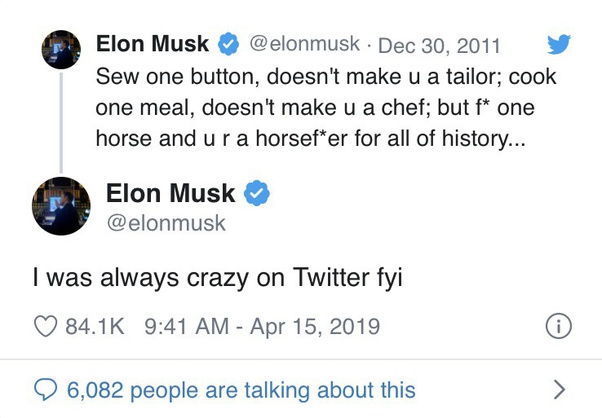This screenshot has width=602, height=418.
Task: Click the "Sew one button" tweet text
Action: point(326,107)
